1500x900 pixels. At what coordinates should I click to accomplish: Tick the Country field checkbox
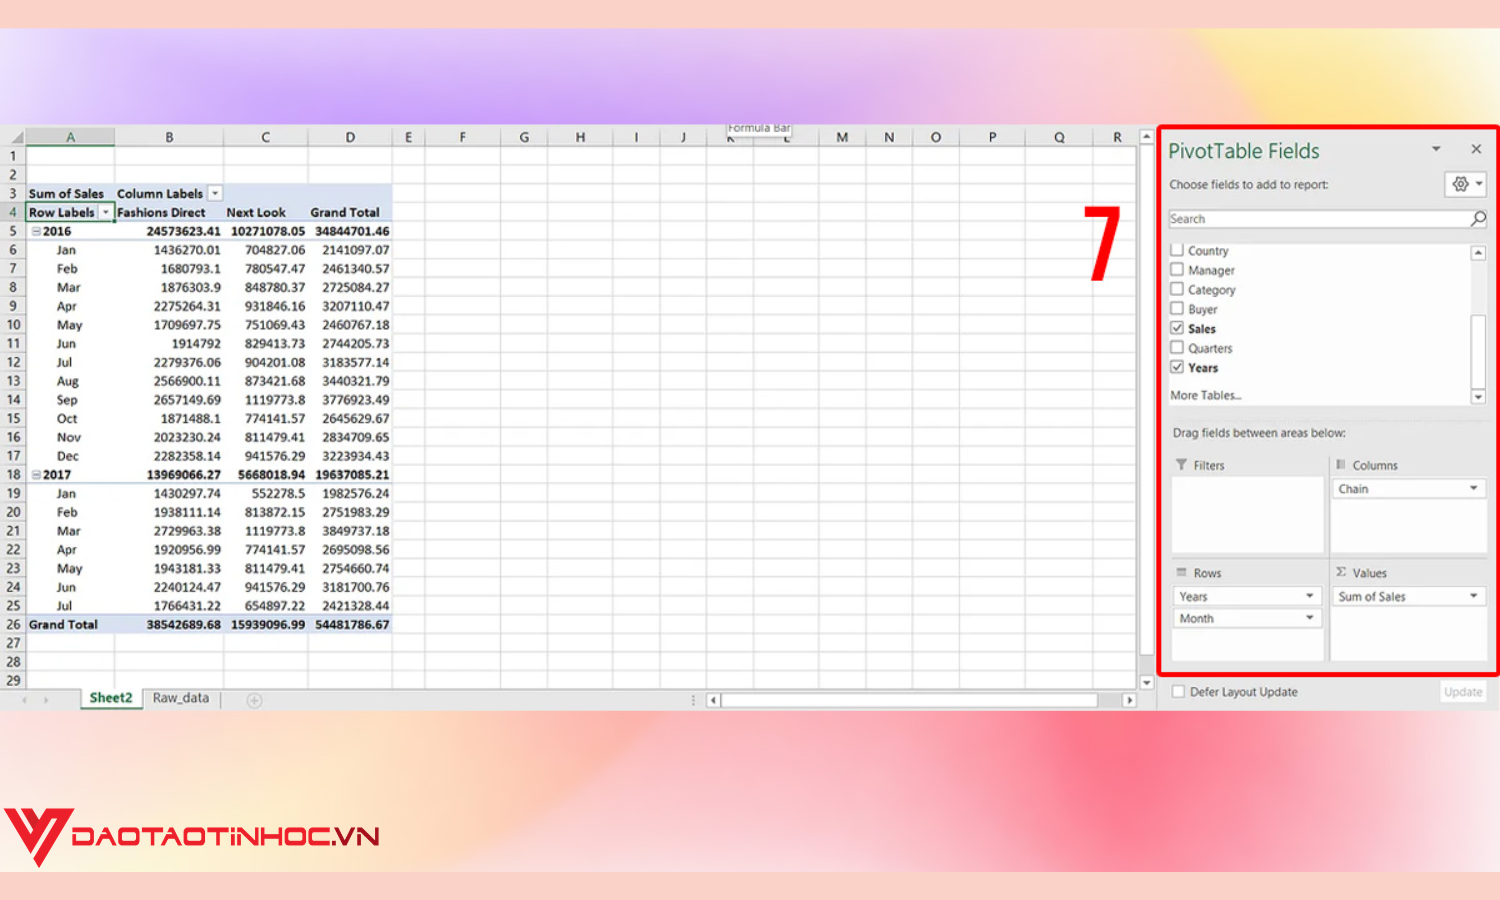tap(1177, 250)
